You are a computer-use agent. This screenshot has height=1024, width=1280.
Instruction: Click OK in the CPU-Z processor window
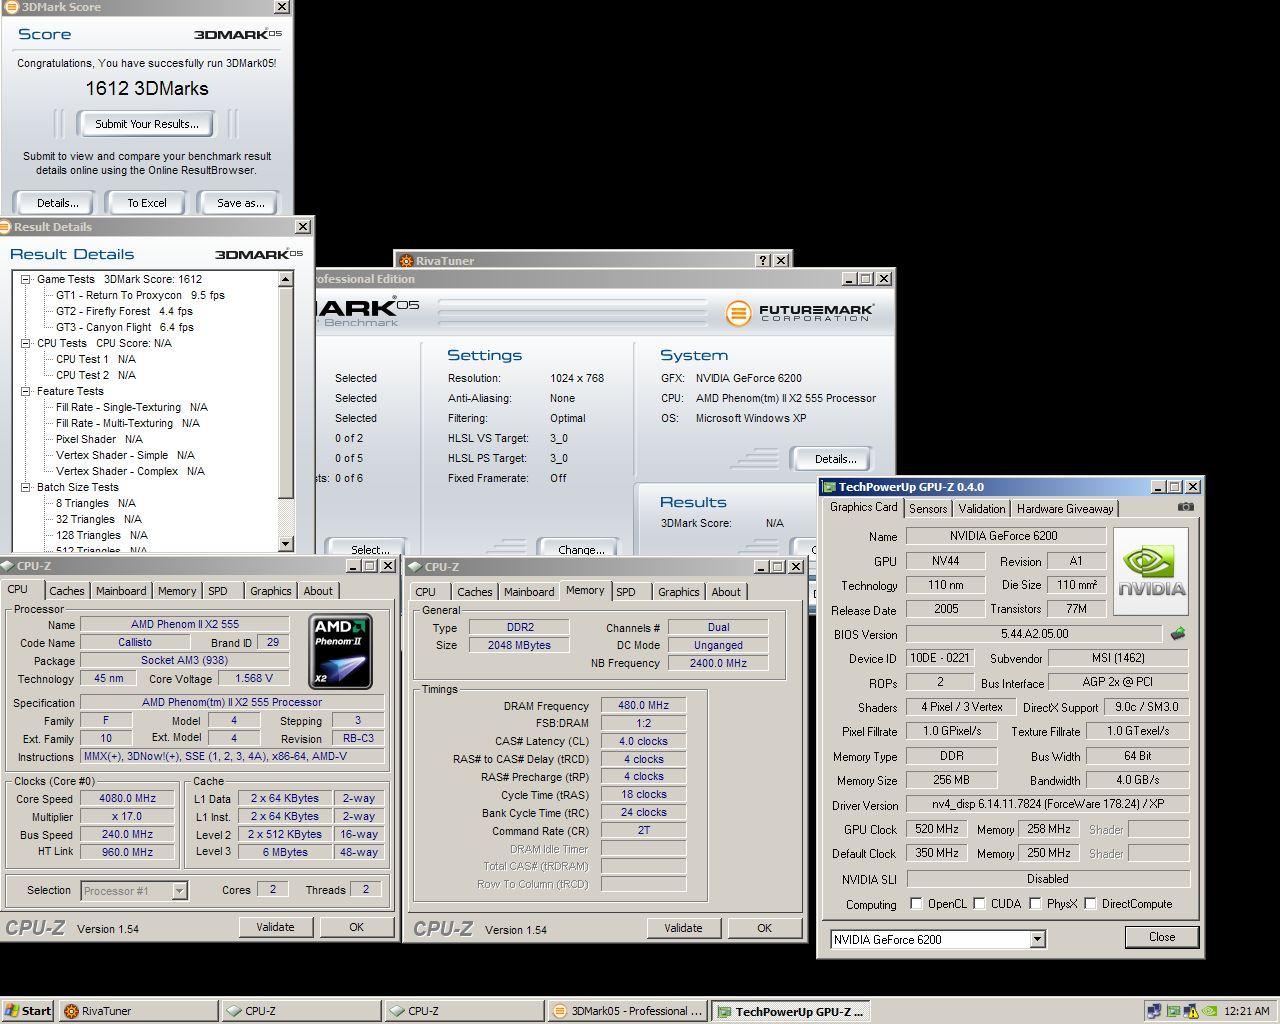[356, 927]
